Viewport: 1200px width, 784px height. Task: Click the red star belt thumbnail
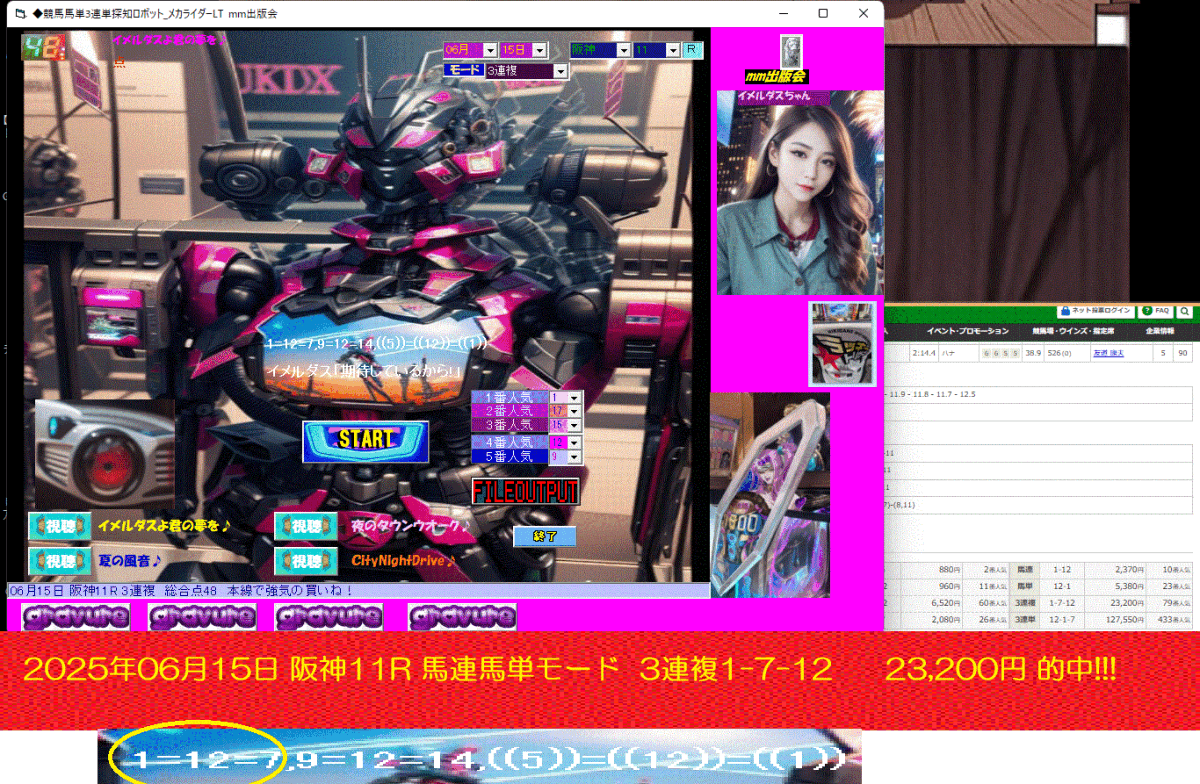click(x=842, y=343)
